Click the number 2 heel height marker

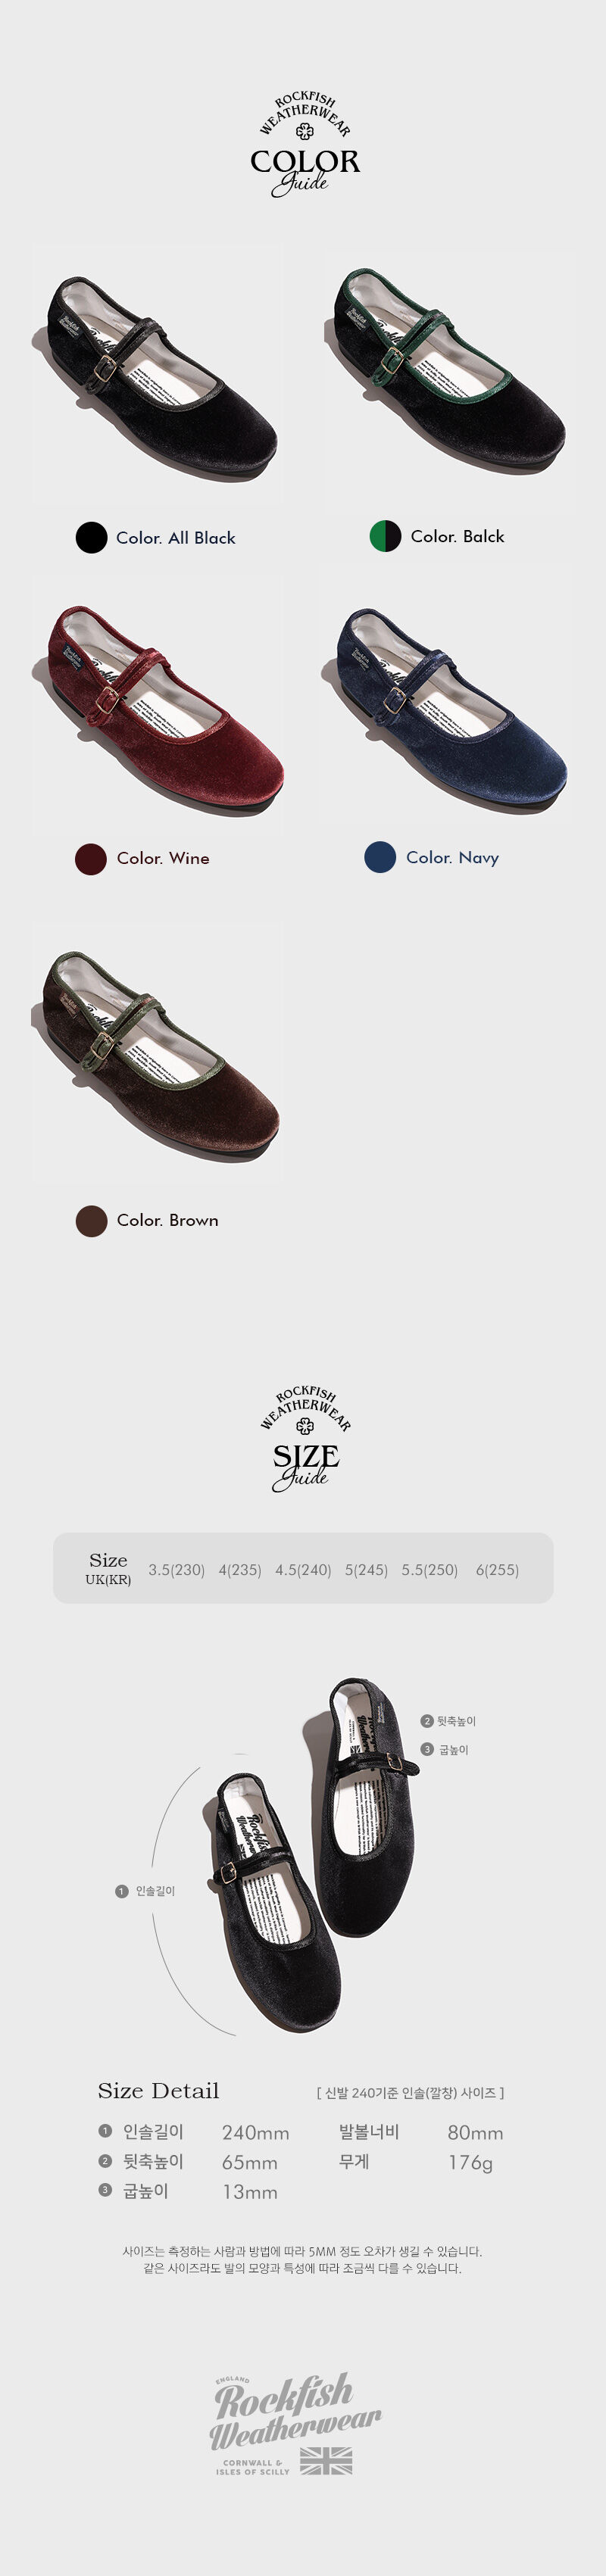click(427, 1721)
